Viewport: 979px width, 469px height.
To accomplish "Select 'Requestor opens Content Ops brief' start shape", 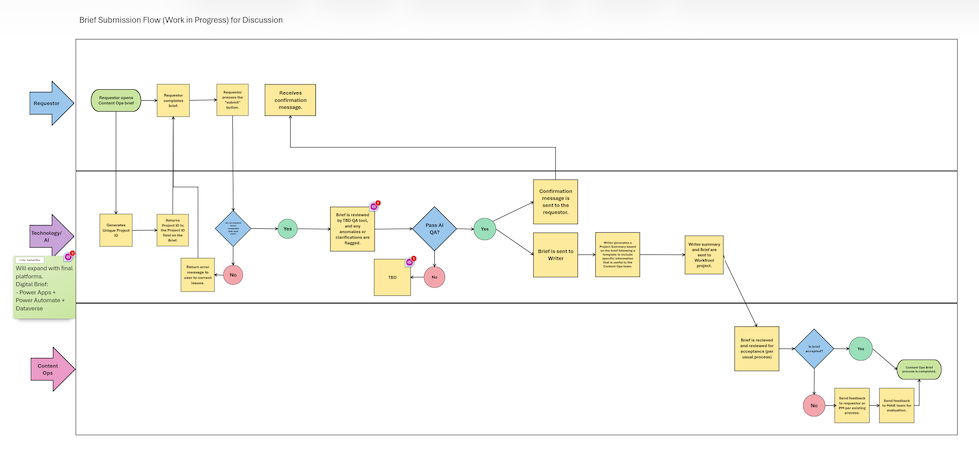I will pos(116,101).
